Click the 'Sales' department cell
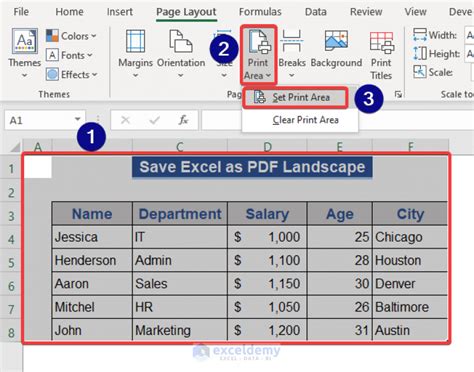Image resolution: width=474 pixels, height=372 pixels. [180, 284]
